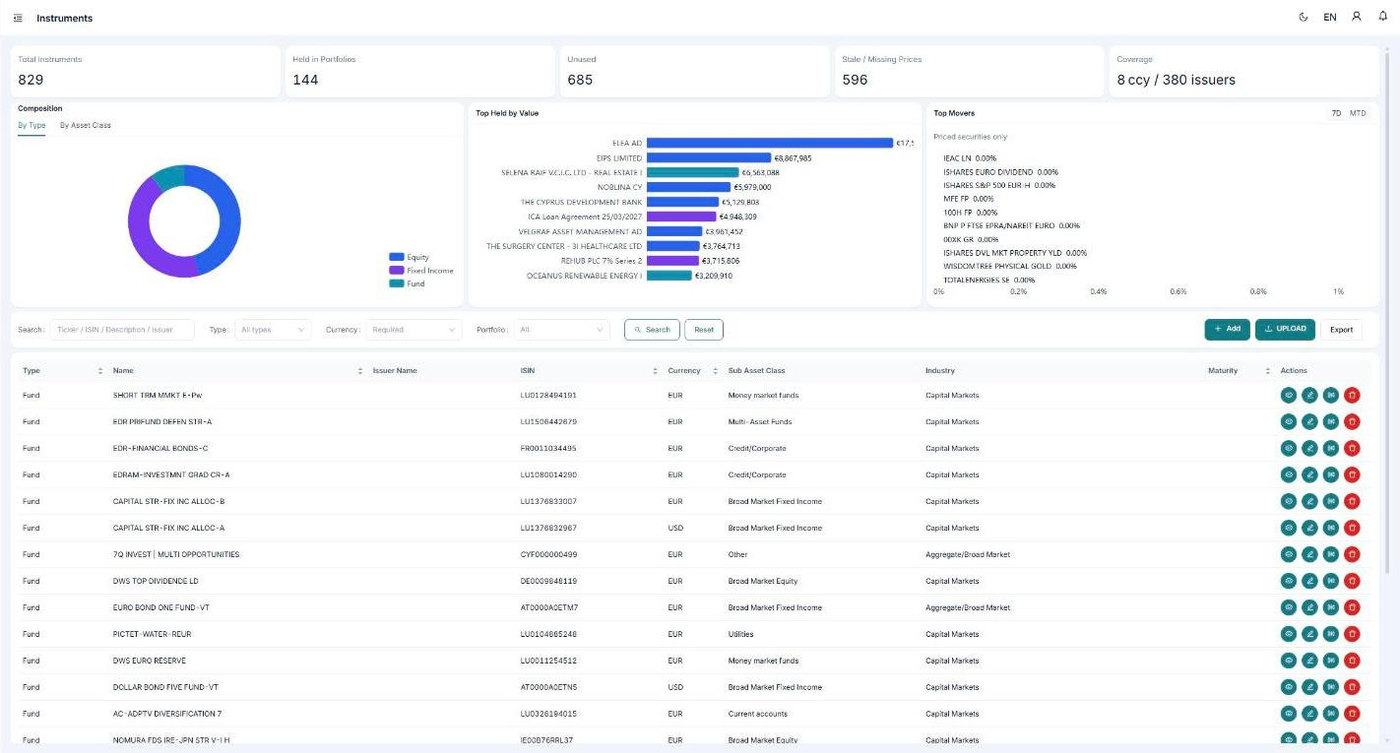View details of SHORT TRM MMKT E-Pw

click(x=1289, y=395)
